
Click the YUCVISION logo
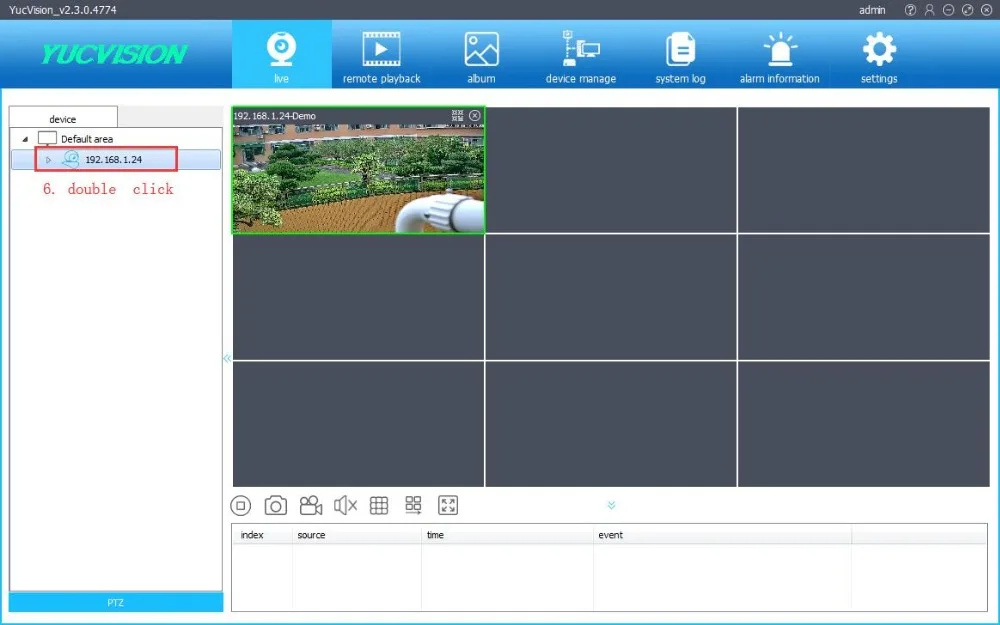[114, 54]
